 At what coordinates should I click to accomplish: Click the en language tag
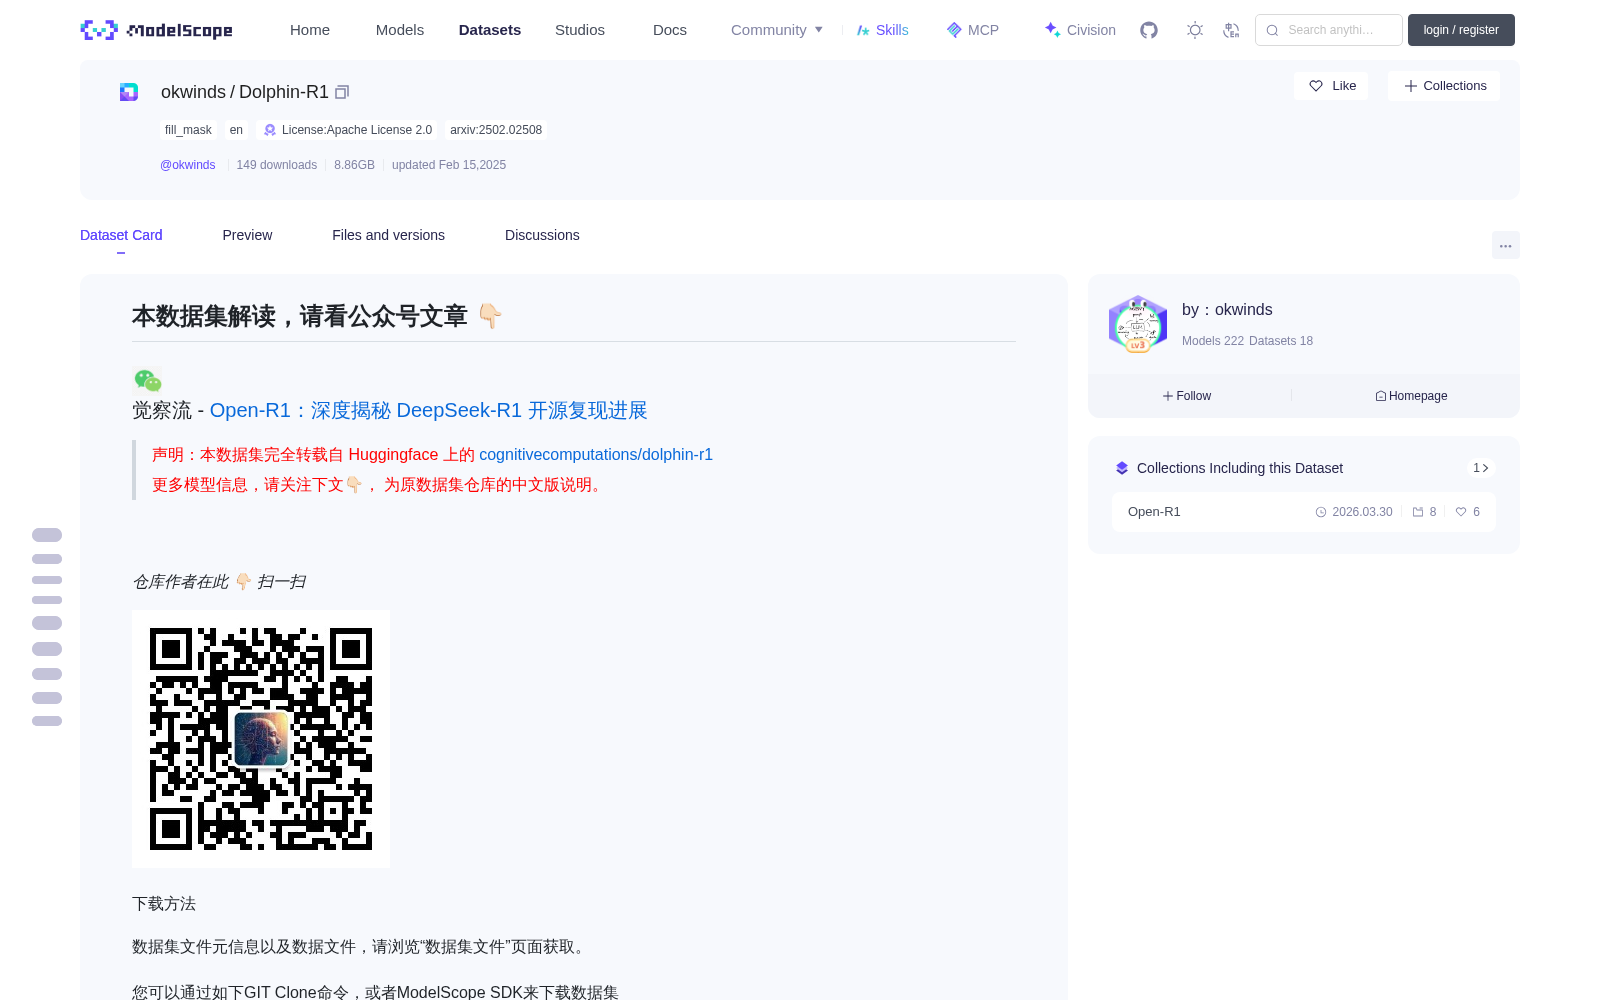point(236,130)
